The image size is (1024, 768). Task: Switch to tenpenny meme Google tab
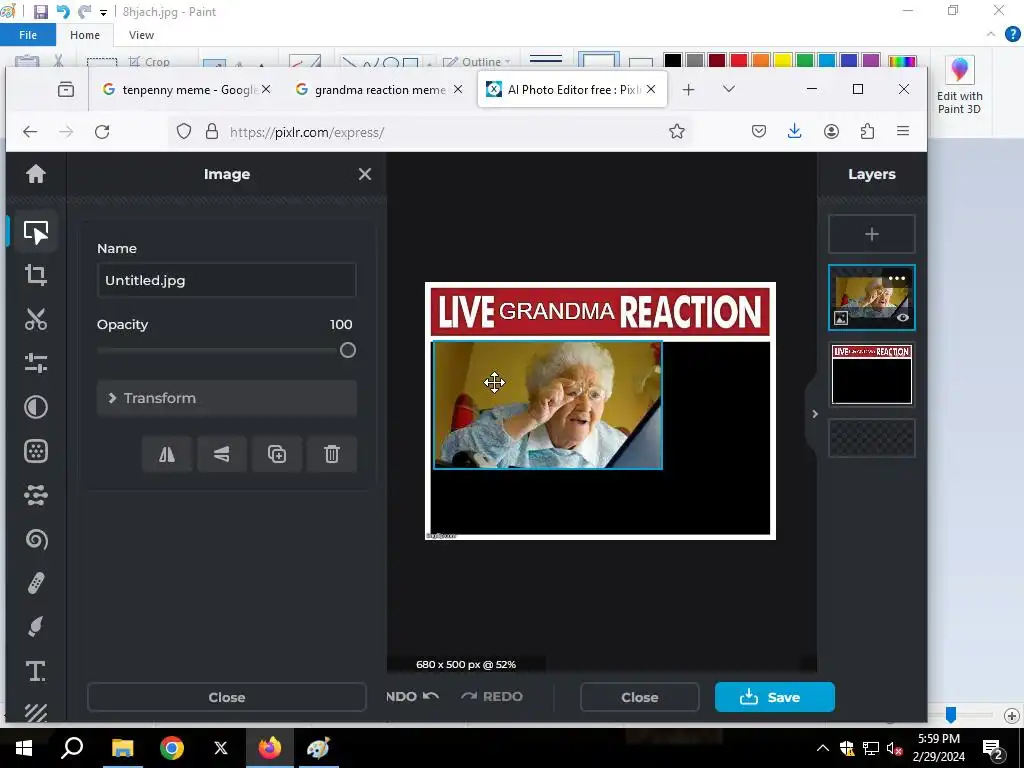(186, 89)
